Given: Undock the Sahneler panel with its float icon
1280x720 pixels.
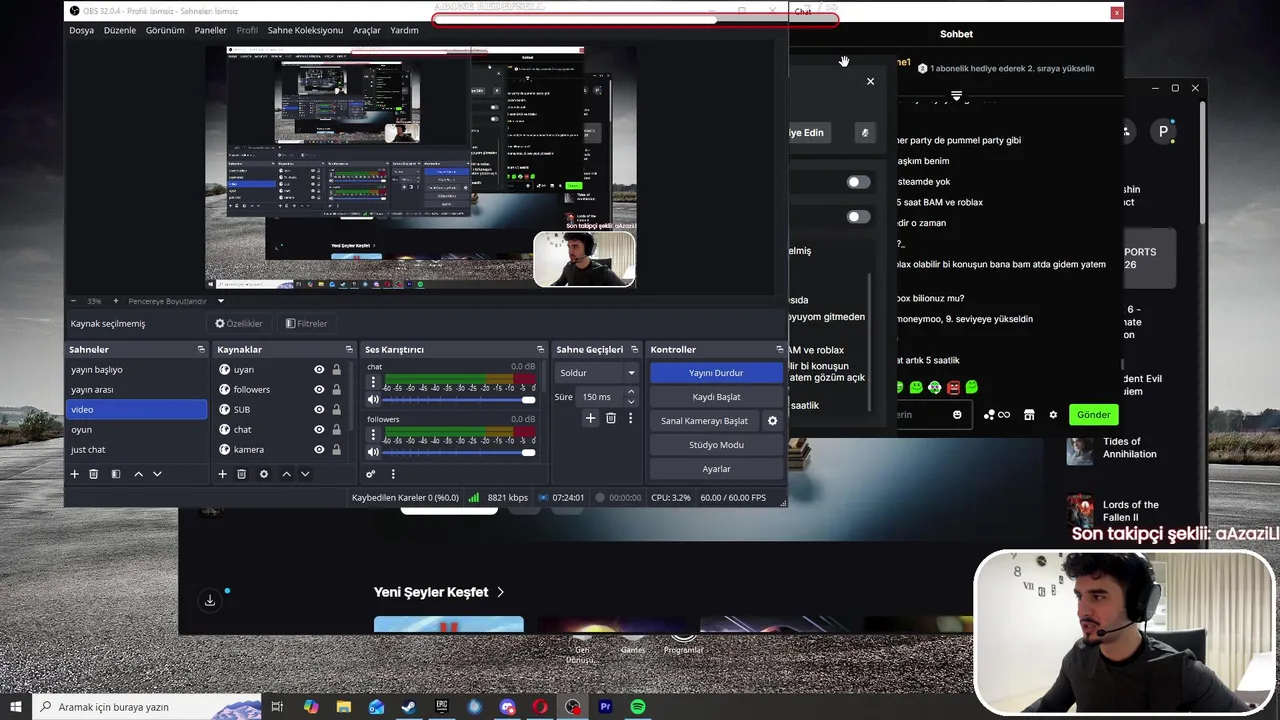Looking at the screenshot, I should (201, 349).
